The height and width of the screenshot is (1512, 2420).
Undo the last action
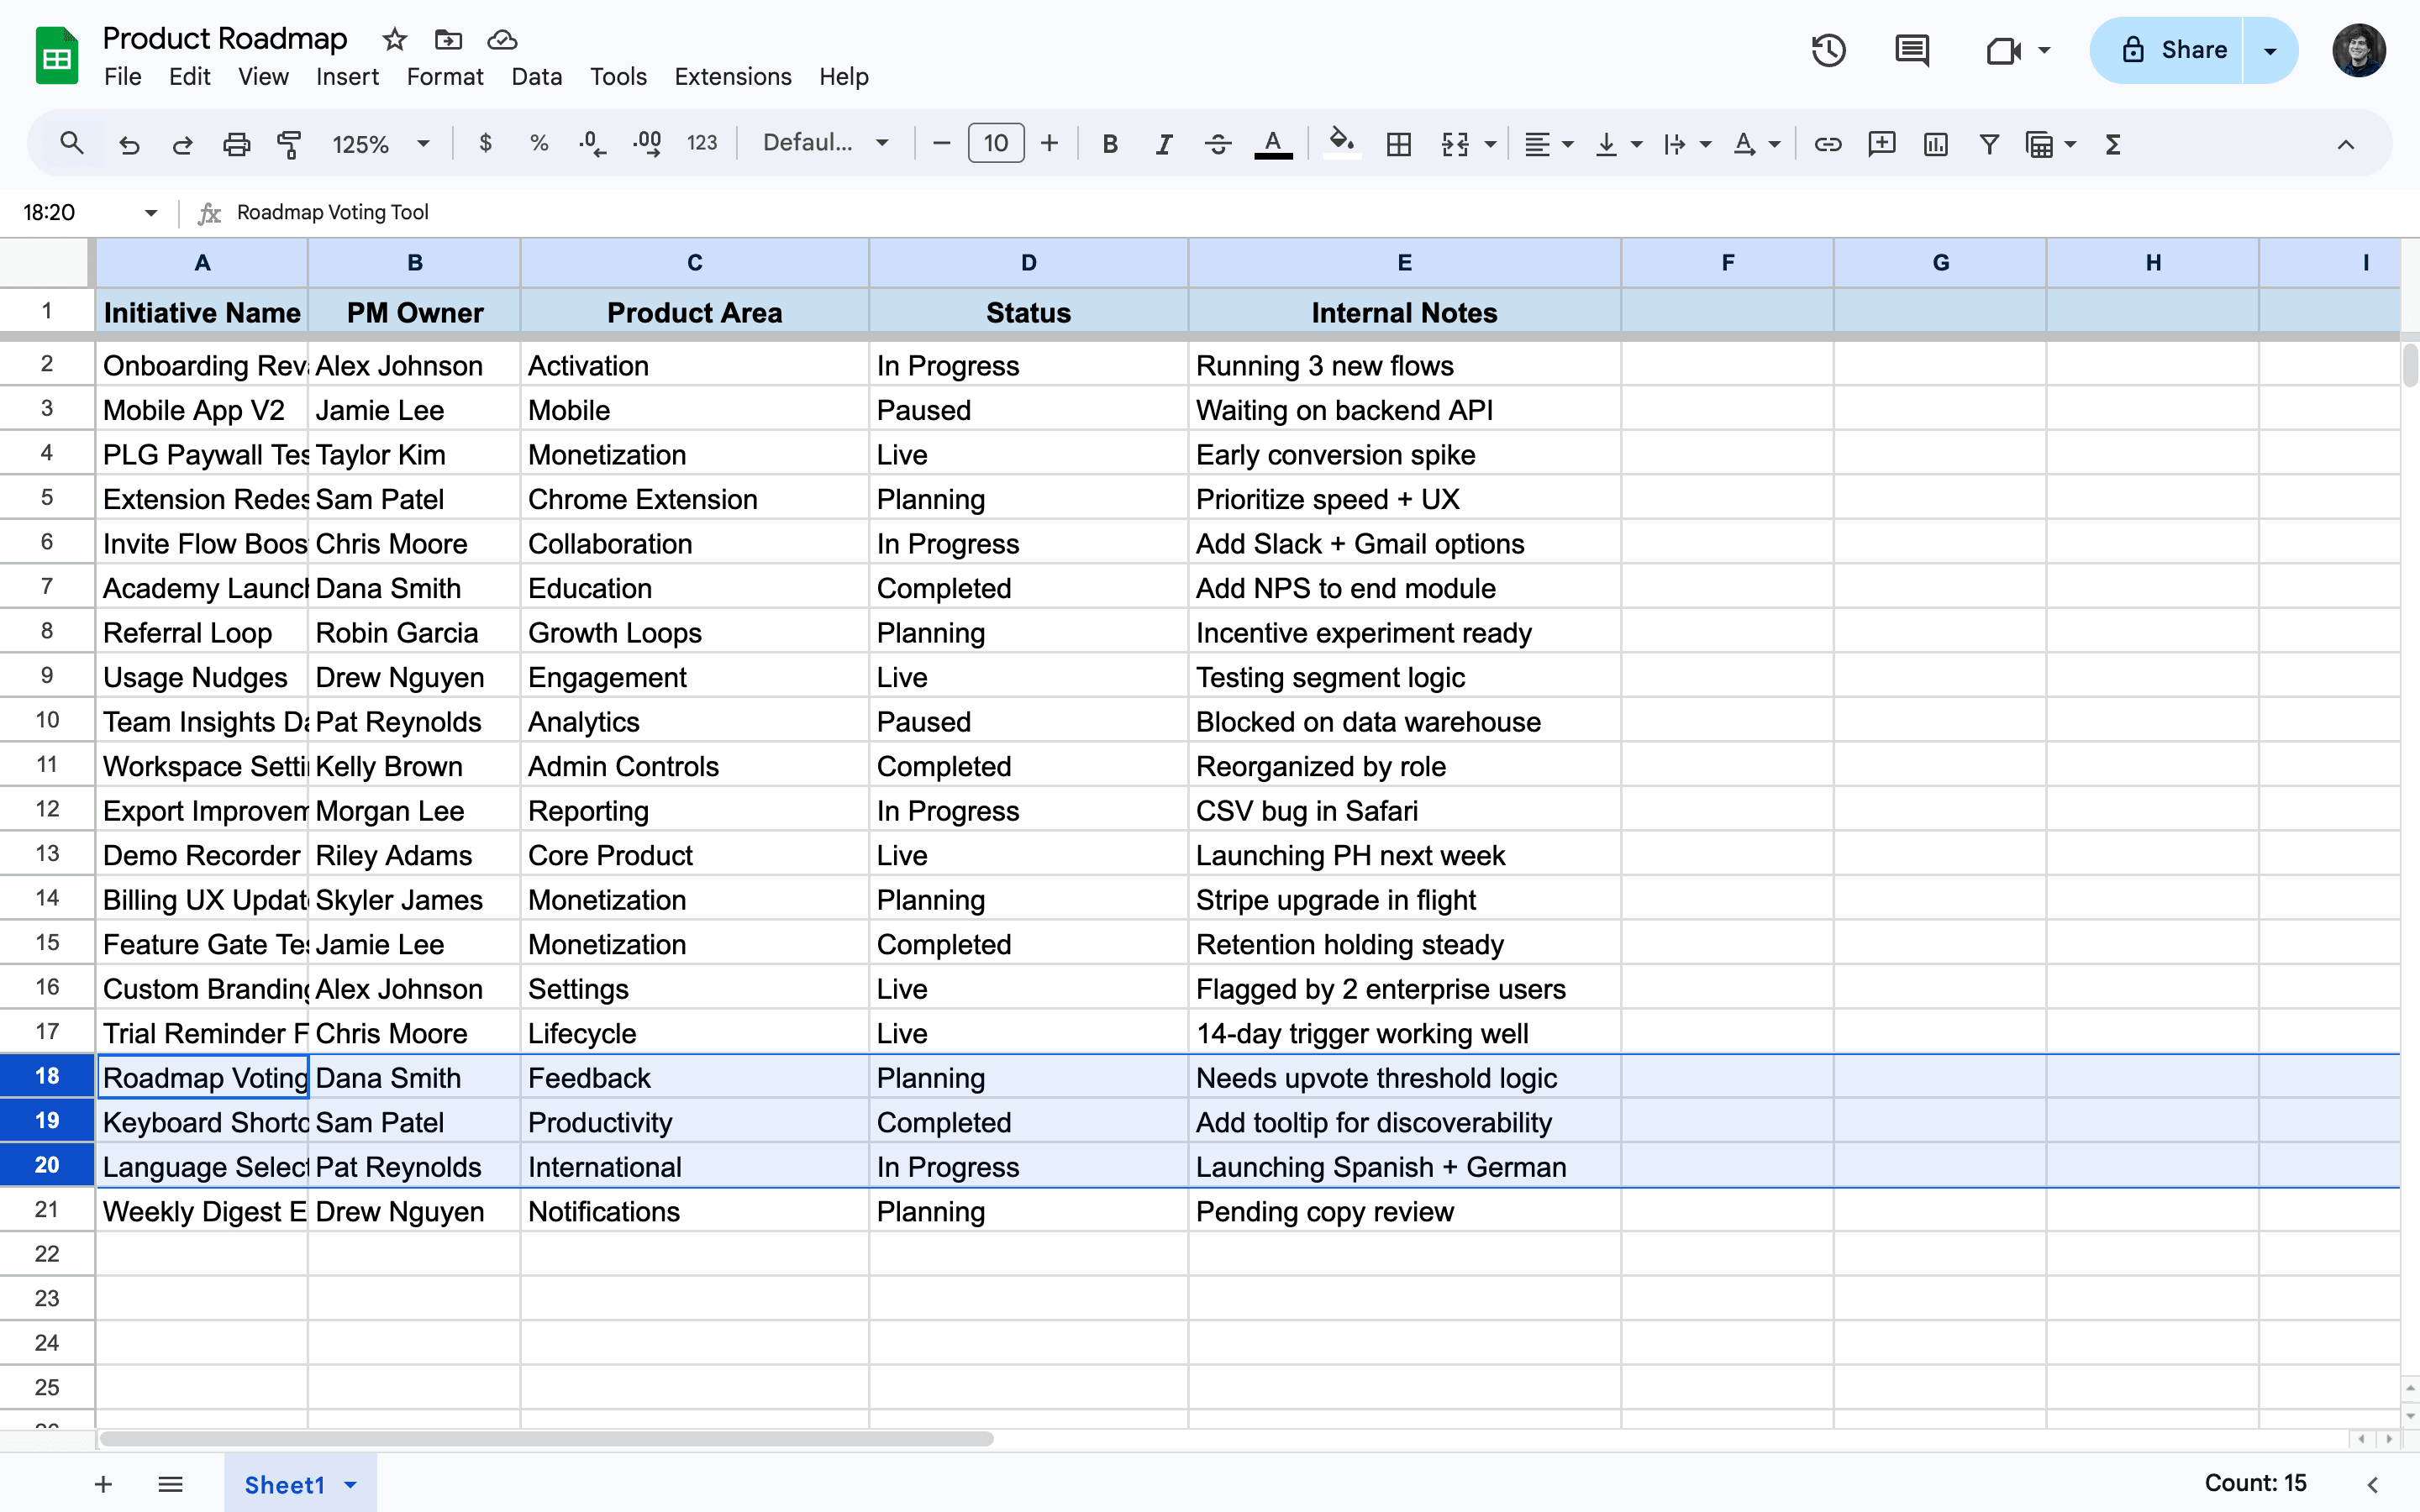click(x=129, y=144)
